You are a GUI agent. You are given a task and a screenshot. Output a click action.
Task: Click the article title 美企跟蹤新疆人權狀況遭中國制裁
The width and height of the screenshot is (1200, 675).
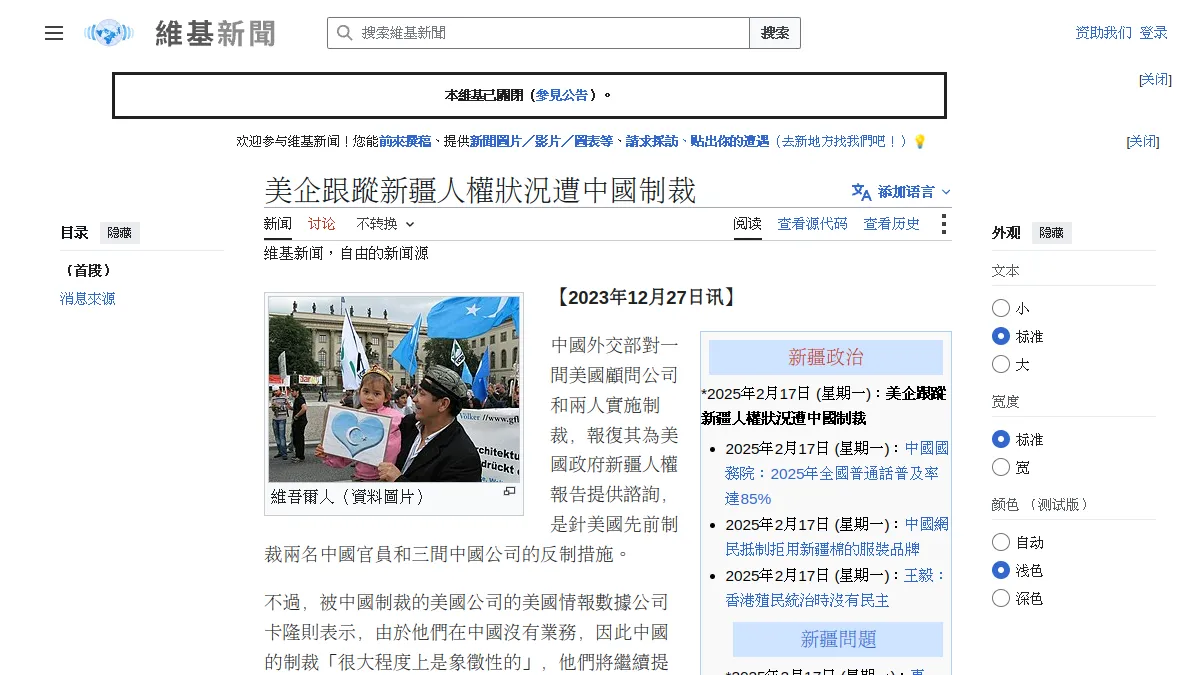click(x=480, y=190)
